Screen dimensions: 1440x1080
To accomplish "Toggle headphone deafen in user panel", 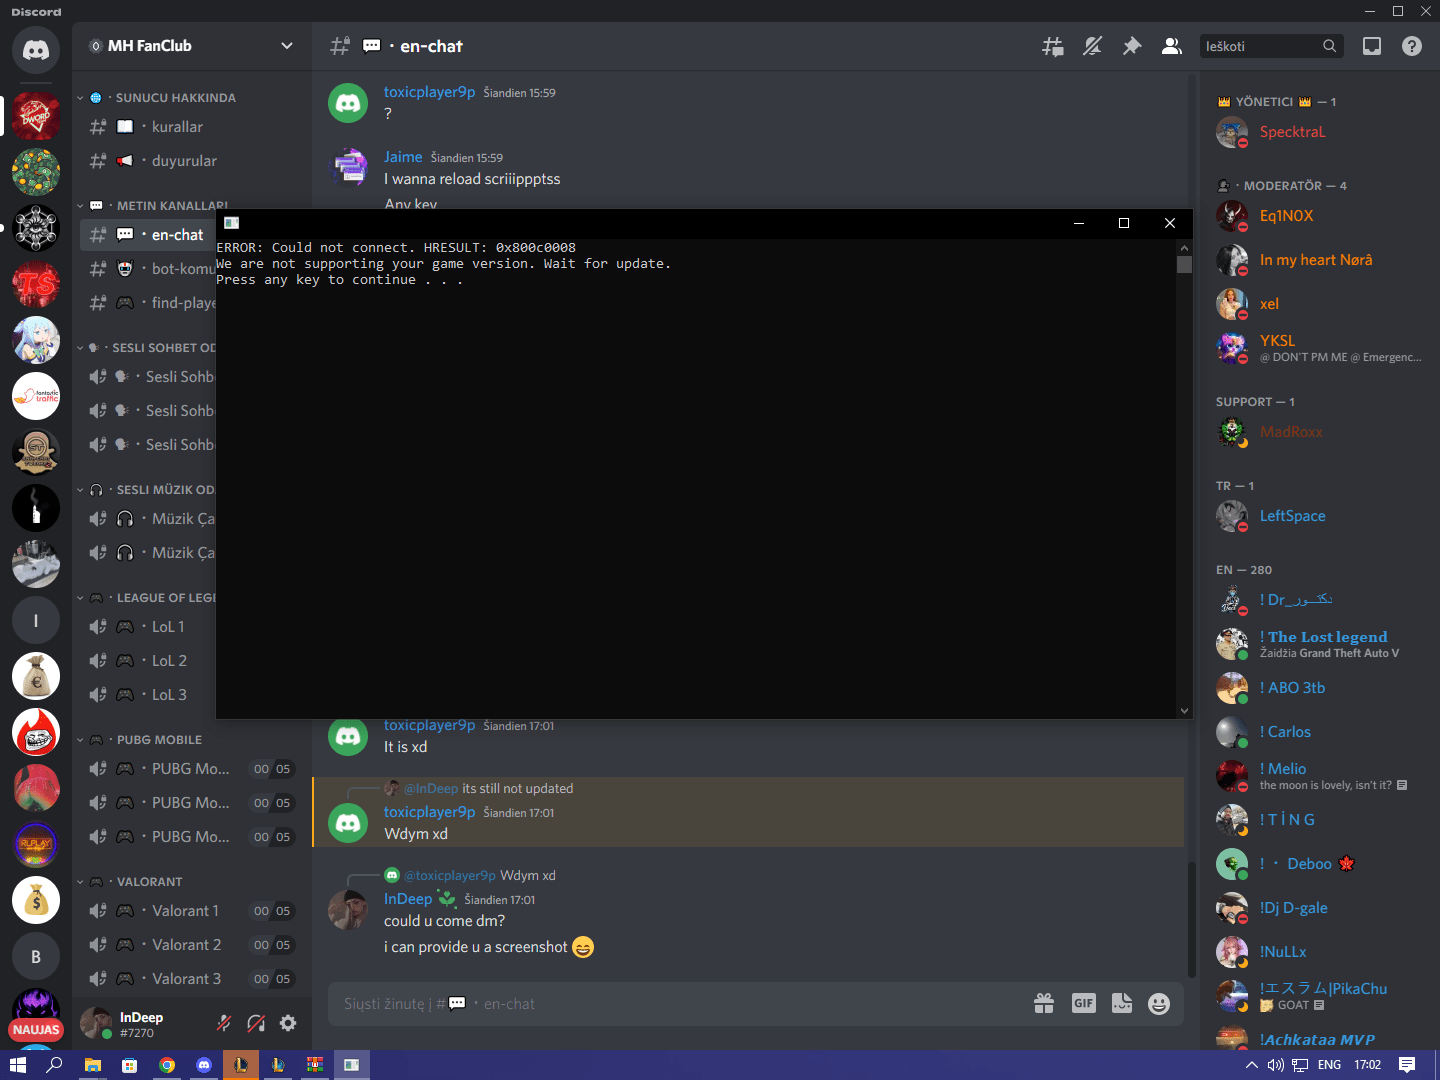I will (256, 1023).
